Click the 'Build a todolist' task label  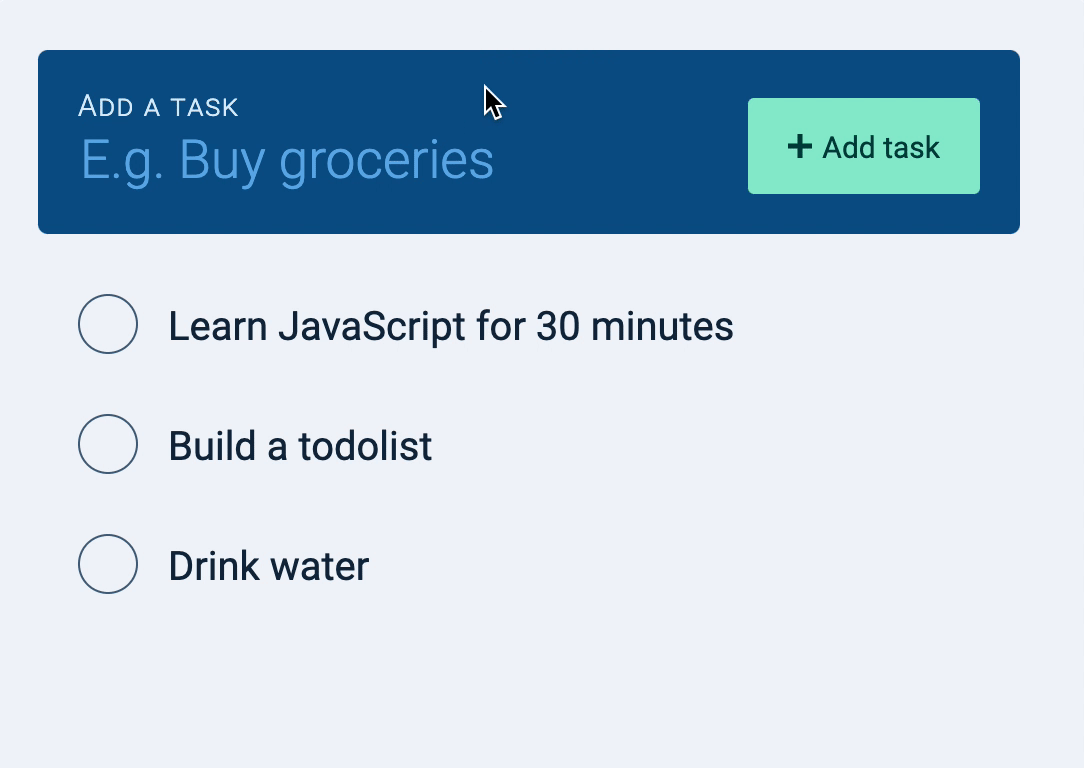(300, 444)
